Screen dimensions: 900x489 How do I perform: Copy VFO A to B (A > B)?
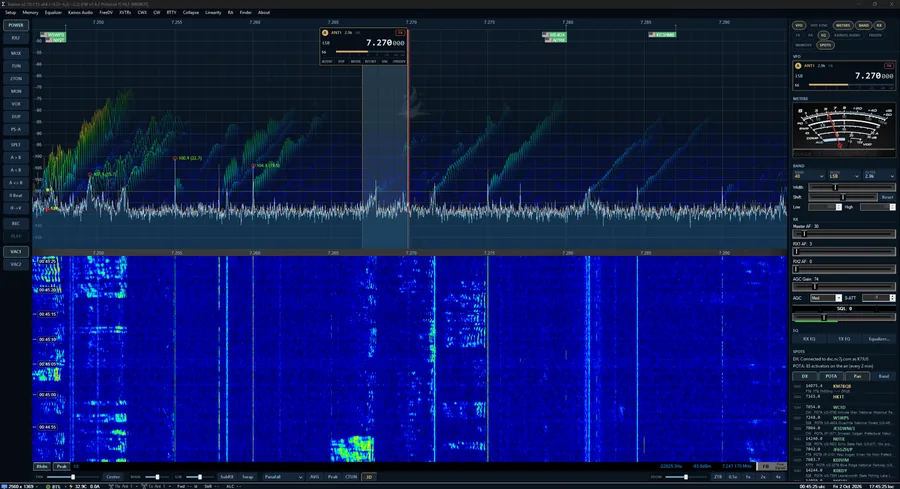[16, 157]
